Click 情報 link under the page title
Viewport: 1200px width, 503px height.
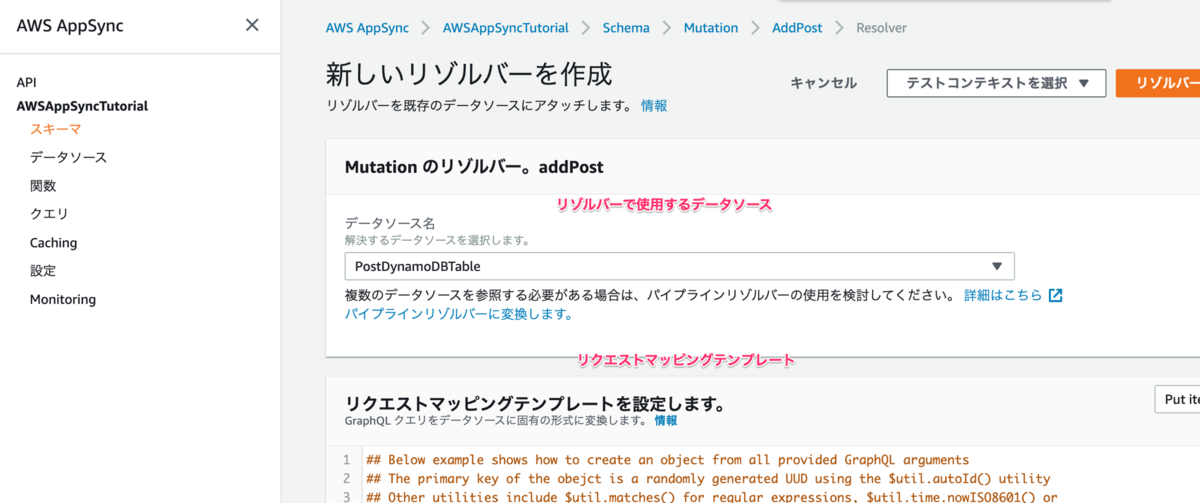[x=654, y=105]
